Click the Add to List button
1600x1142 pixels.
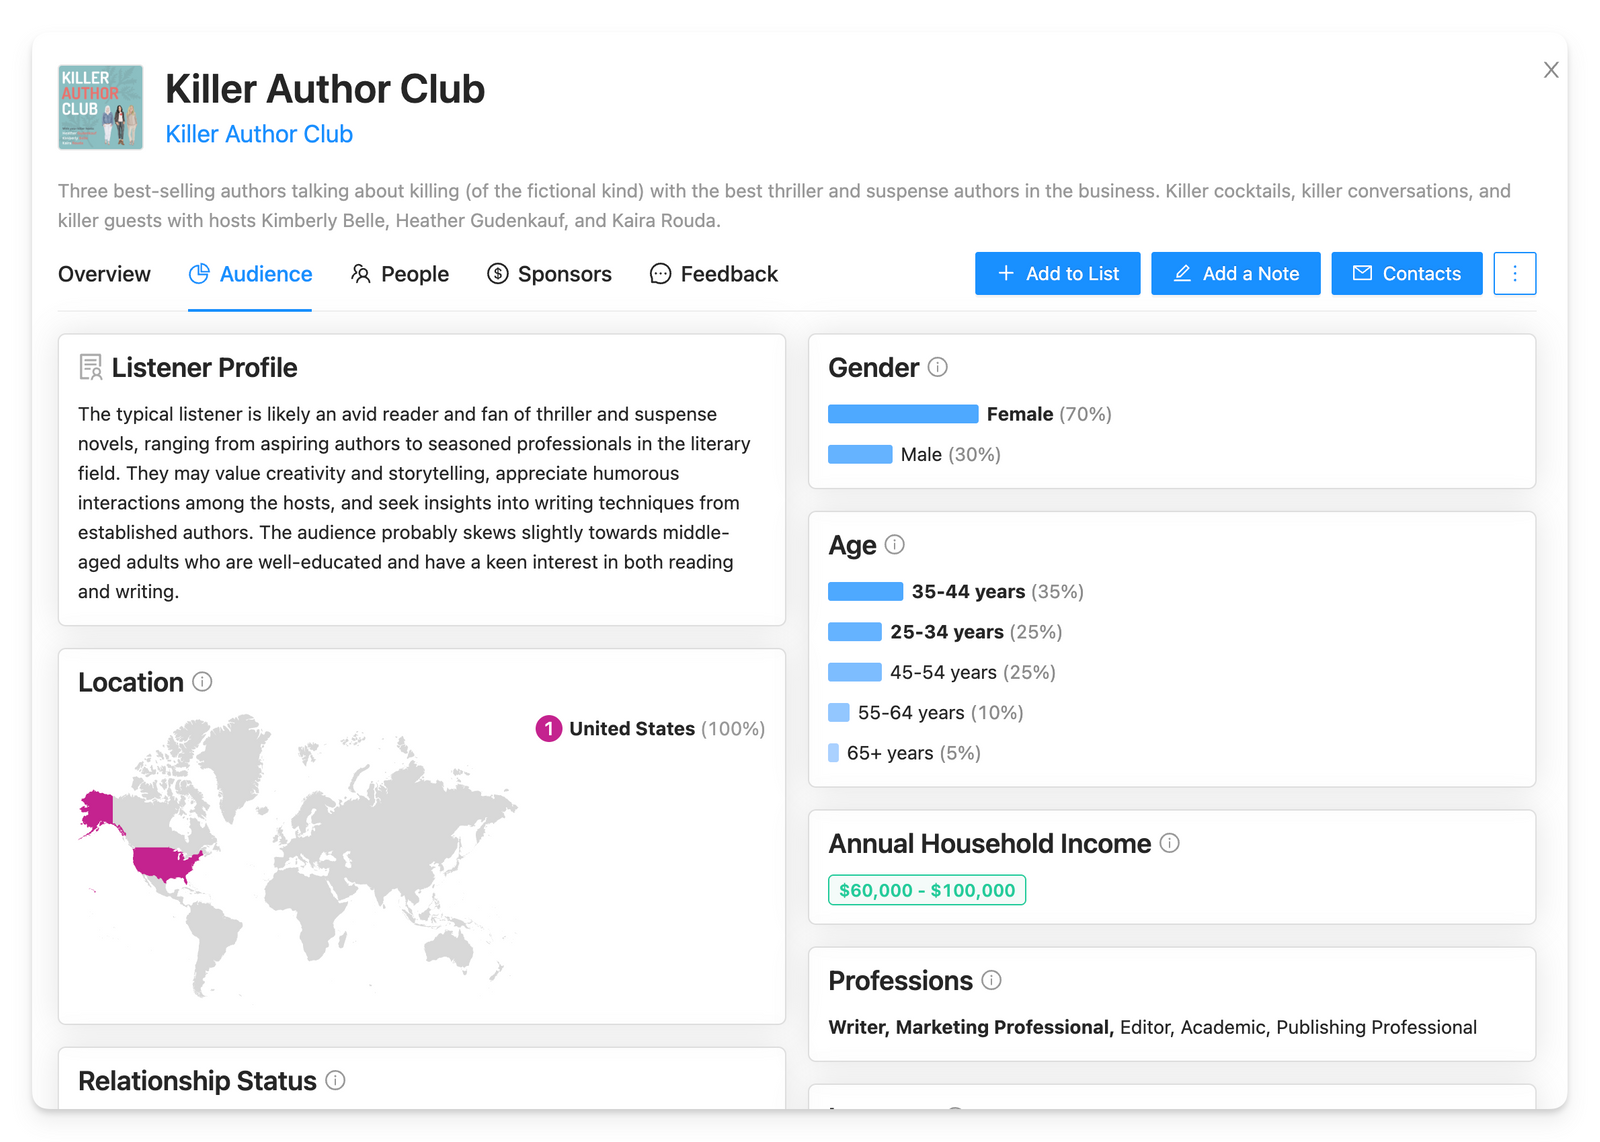click(x=1057, y=273)
